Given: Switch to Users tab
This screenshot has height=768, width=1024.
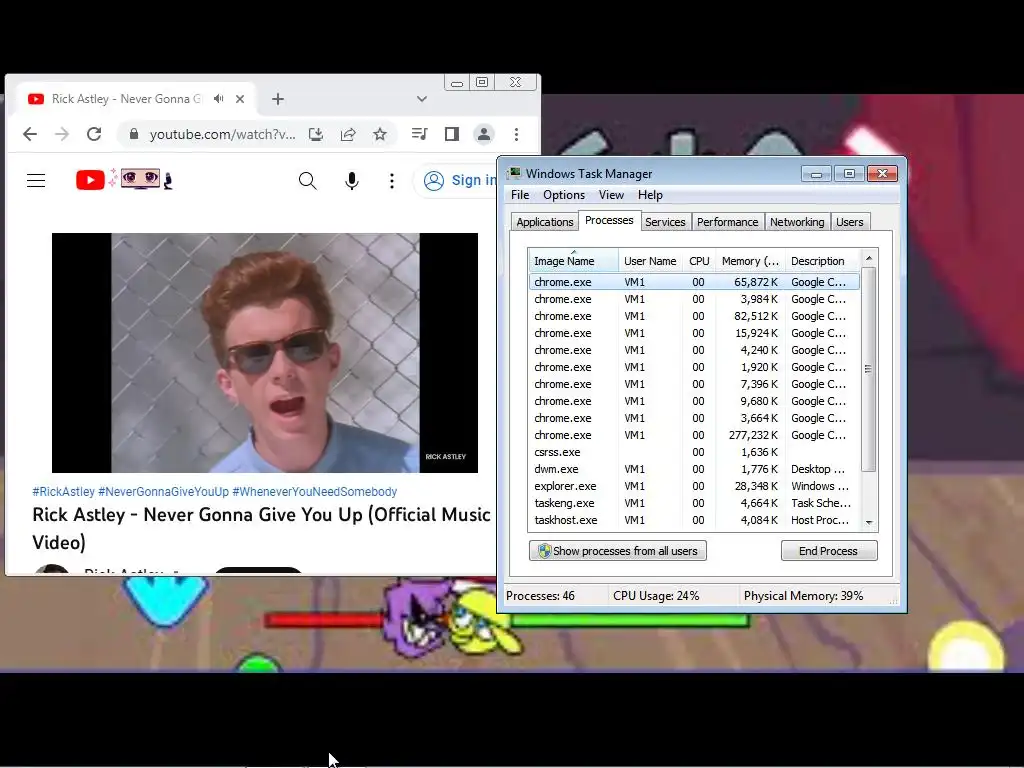Looking at the screenshot, I should coord(850,222).
